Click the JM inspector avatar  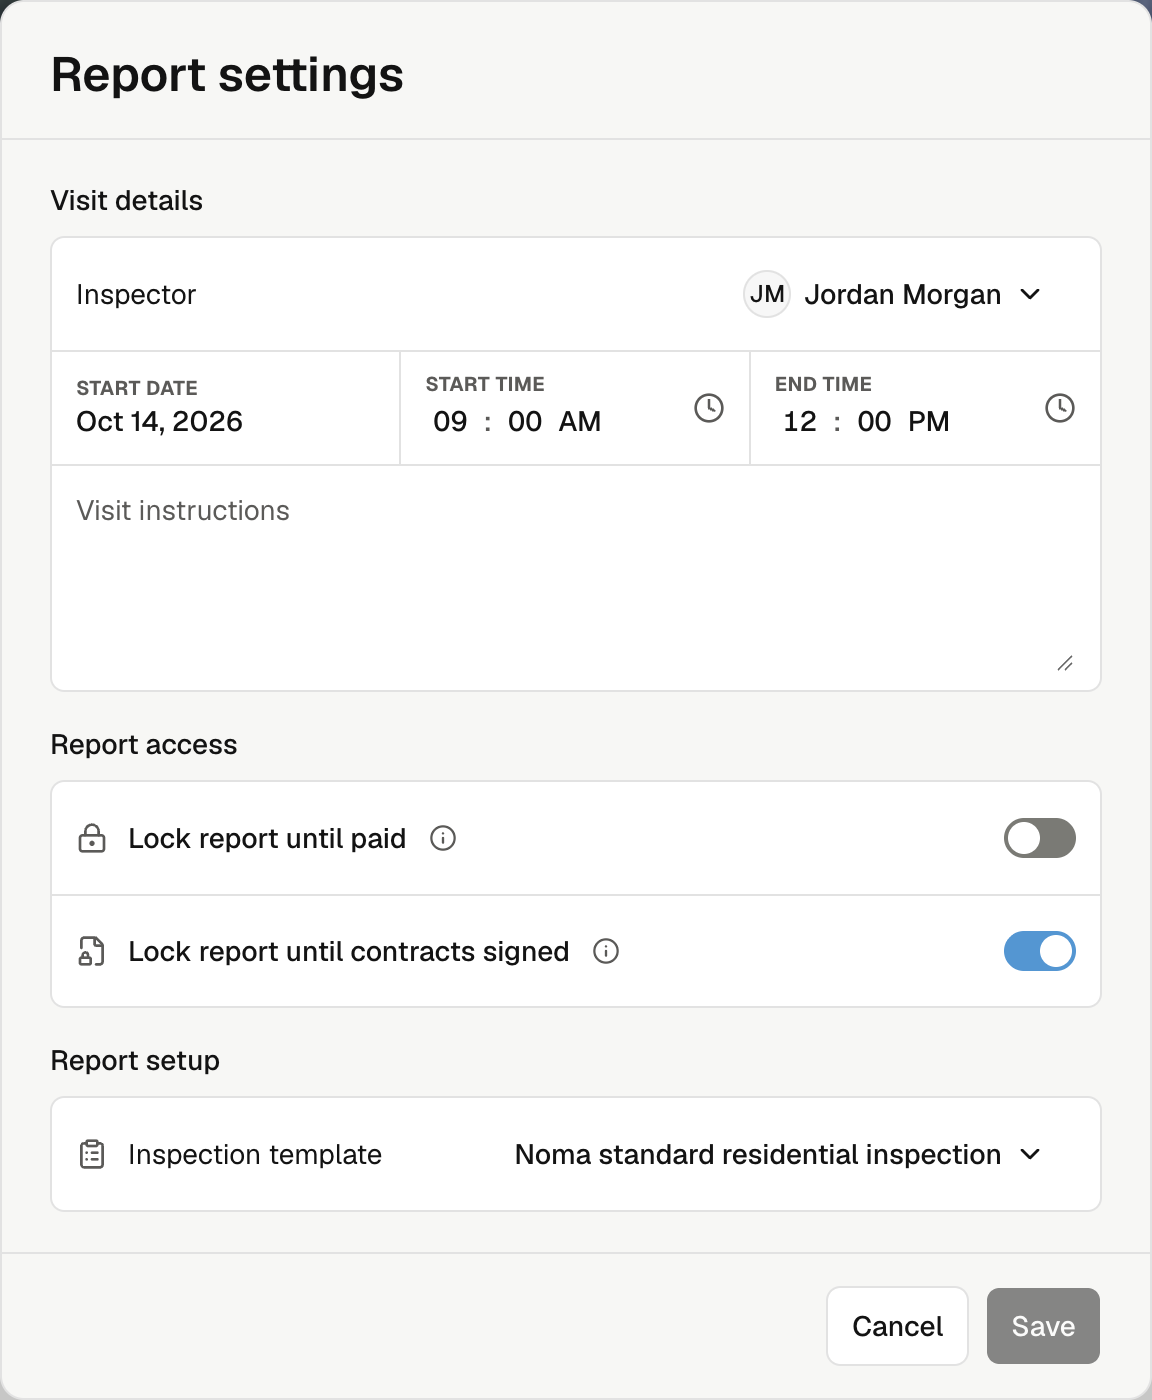tap(767, 294)
